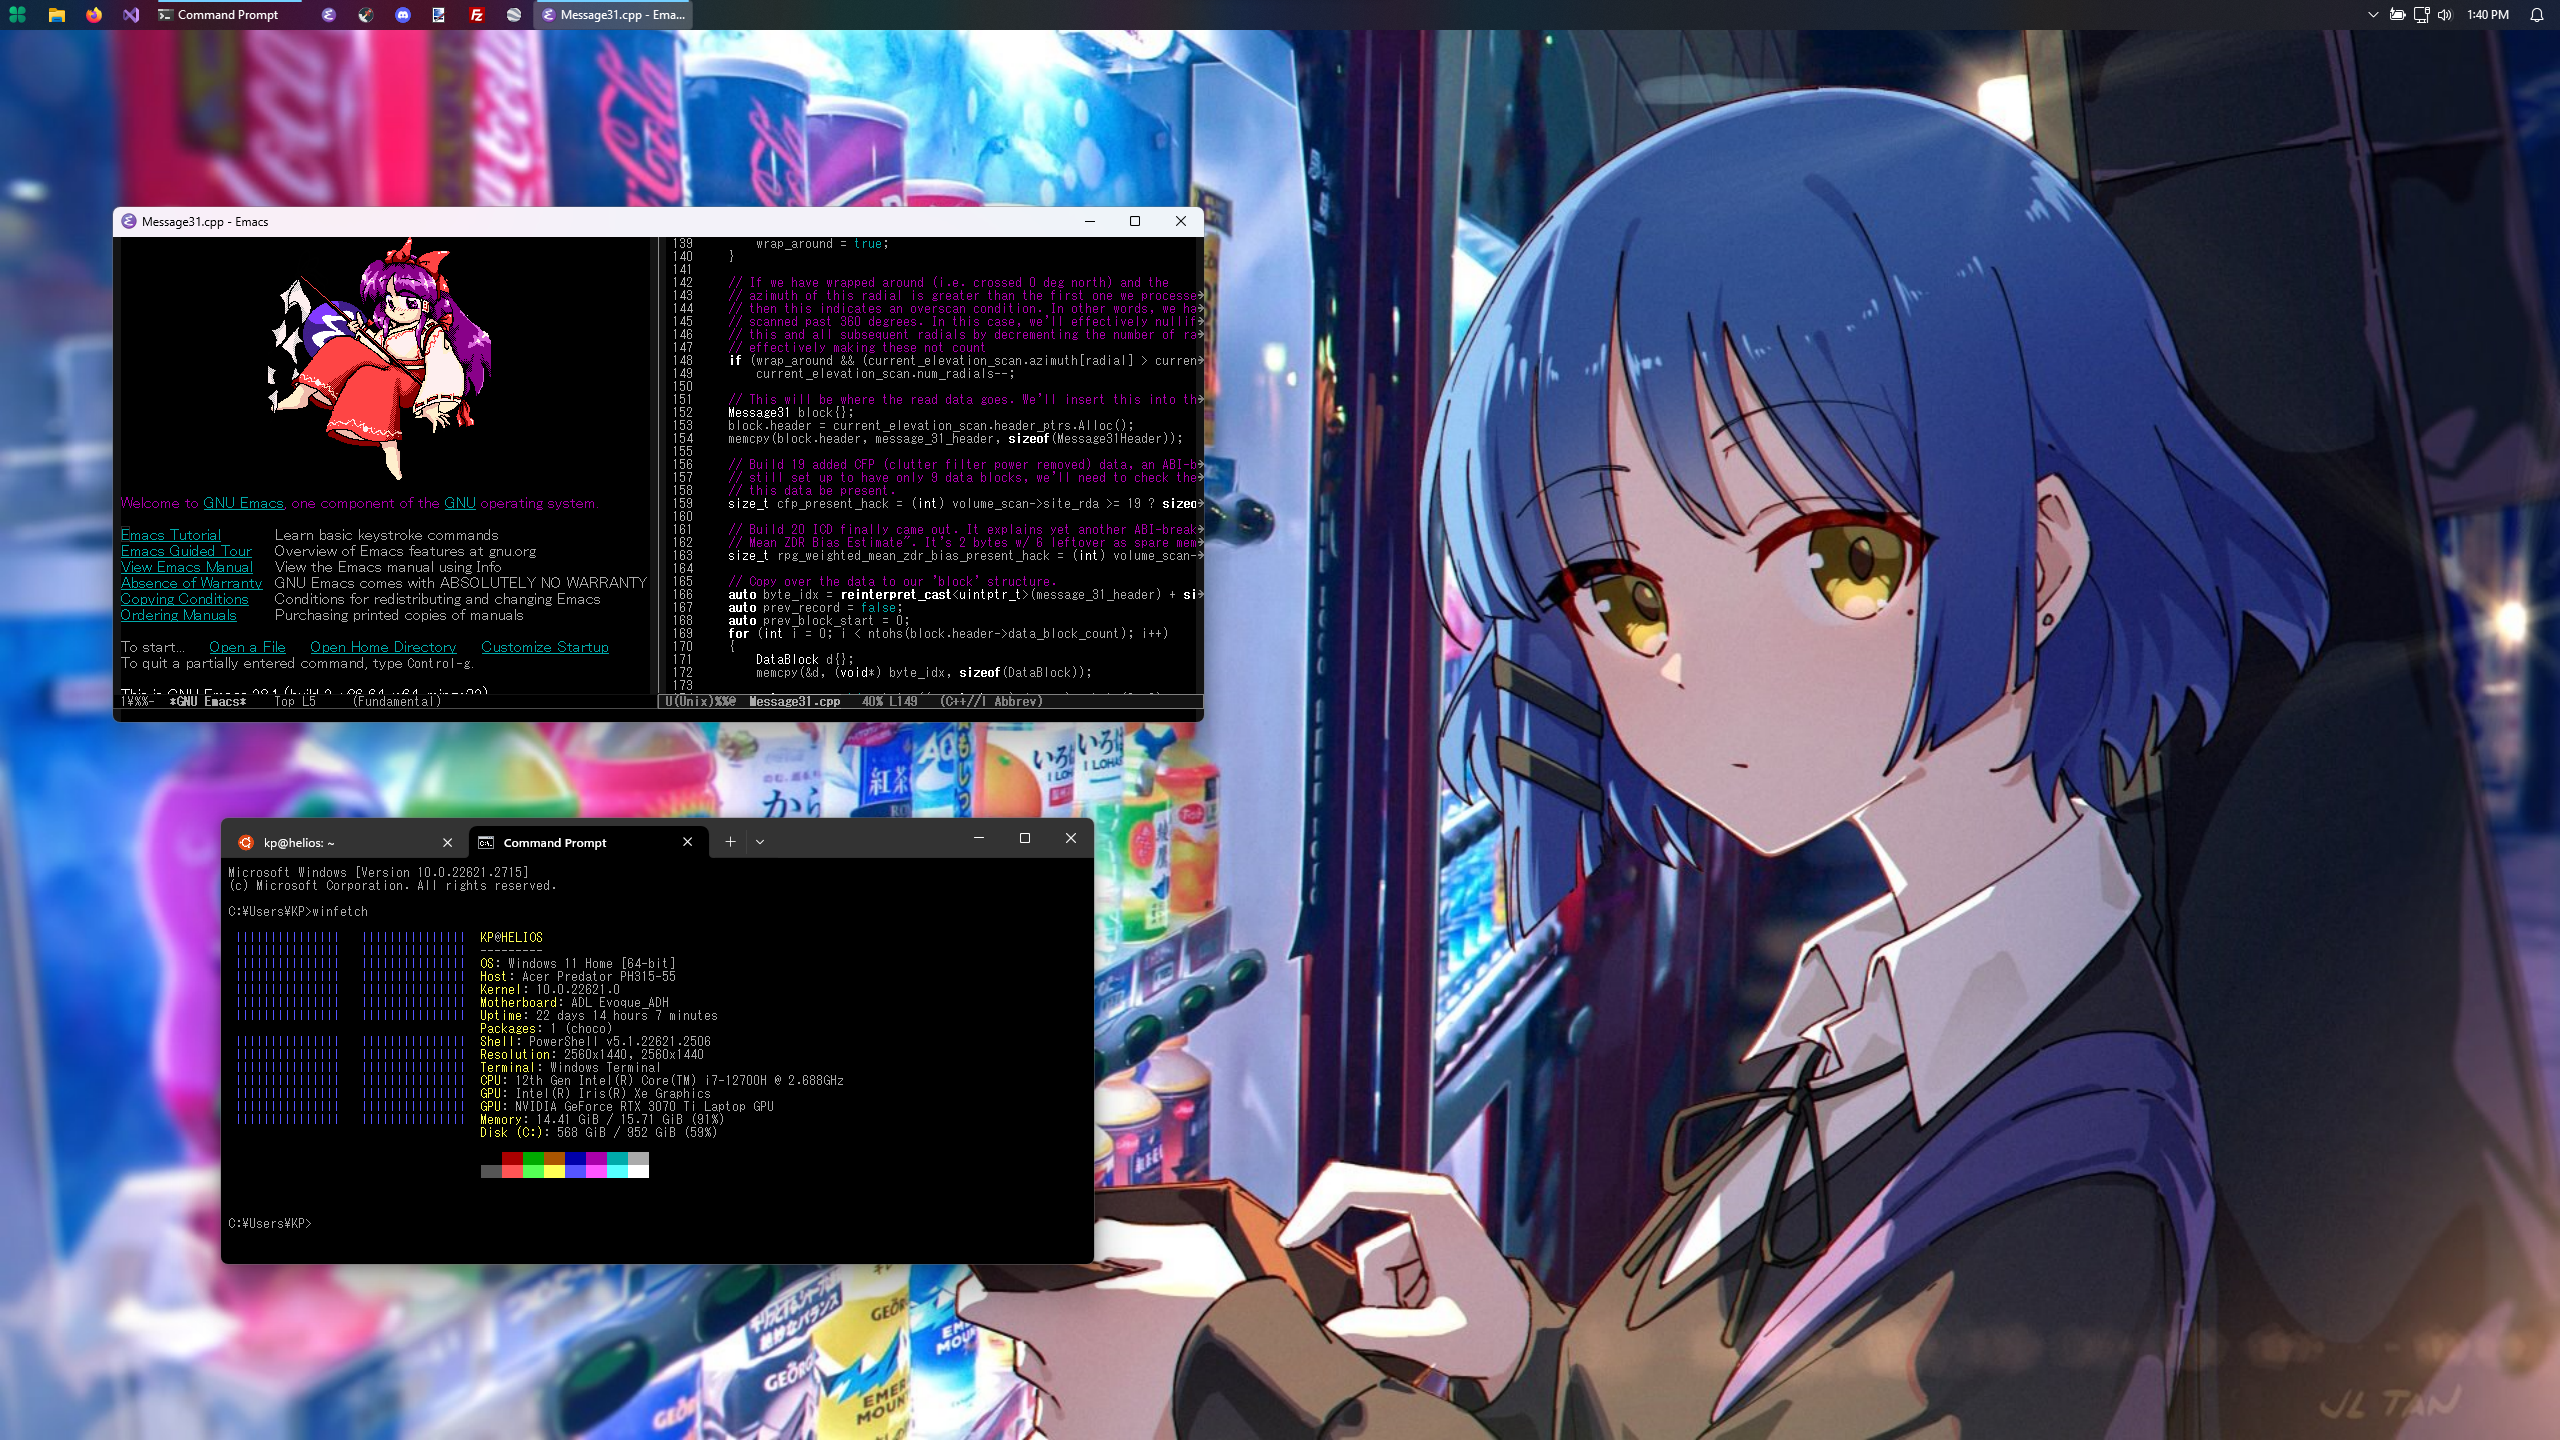Switch to Command Prompt taskbar button
The height and width of the screenshot is (1440, 2560).
point(228,15)
